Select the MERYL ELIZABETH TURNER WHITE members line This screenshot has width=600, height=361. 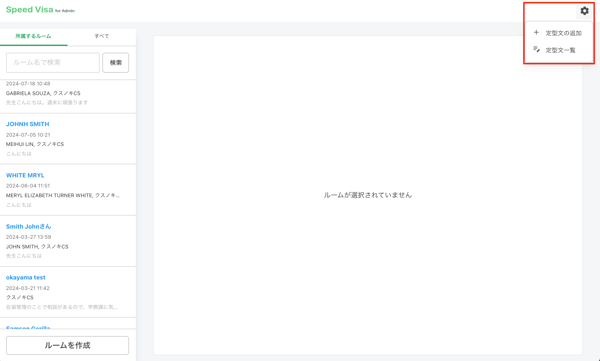[63, 195]
